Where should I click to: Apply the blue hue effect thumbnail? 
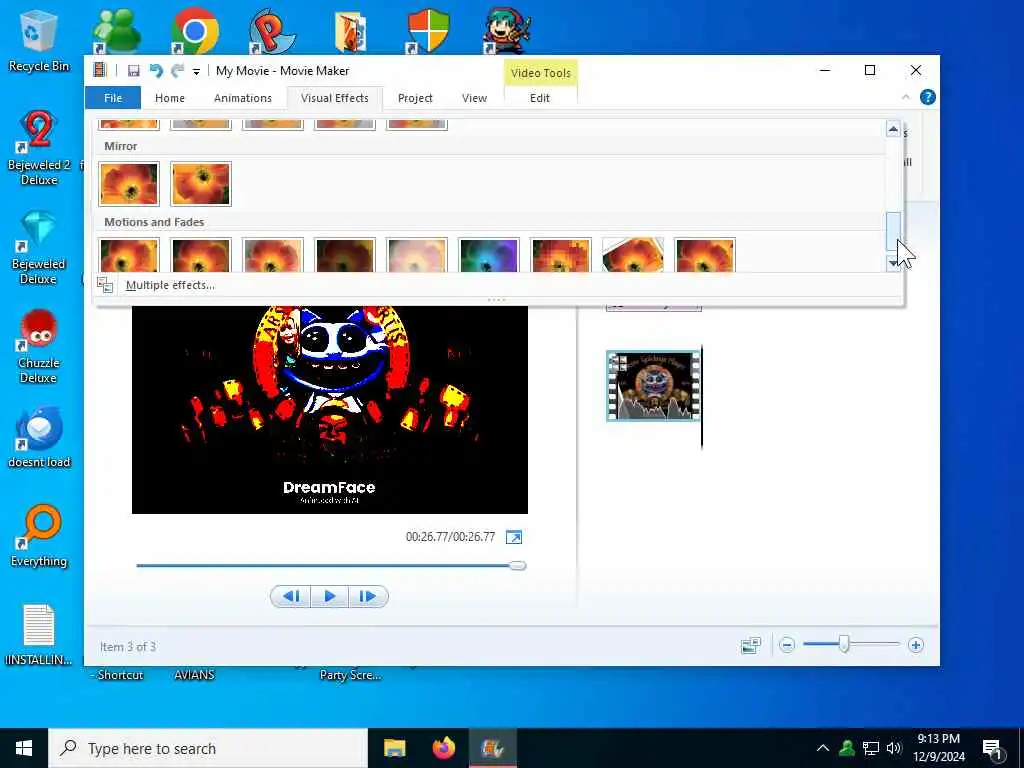[488, 255]
